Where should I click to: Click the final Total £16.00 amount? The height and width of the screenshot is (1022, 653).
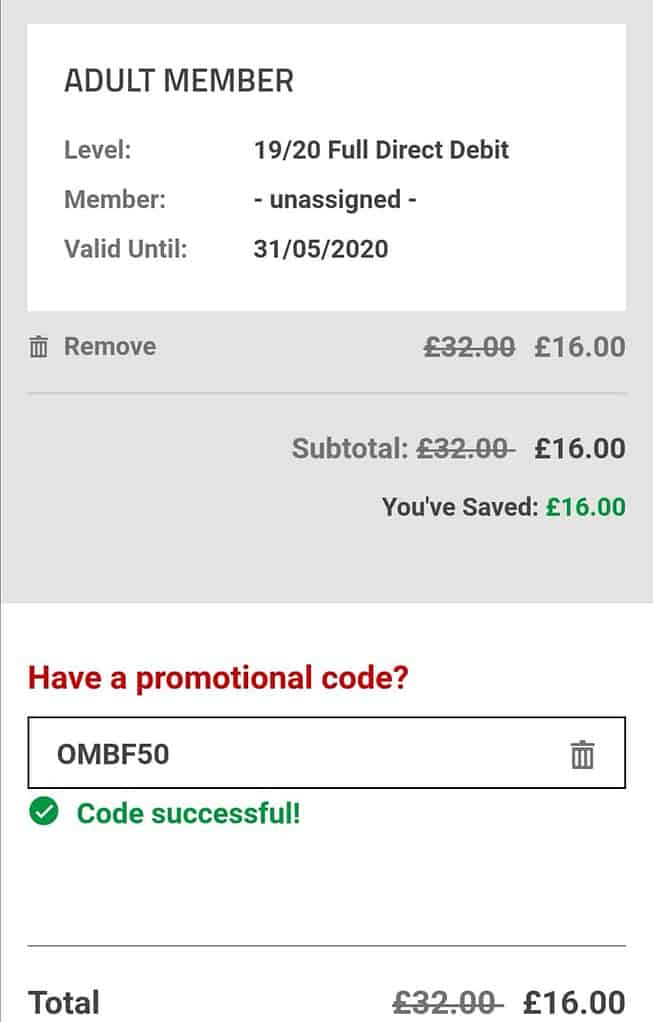pyautogui.click(x=574, y=1002)
